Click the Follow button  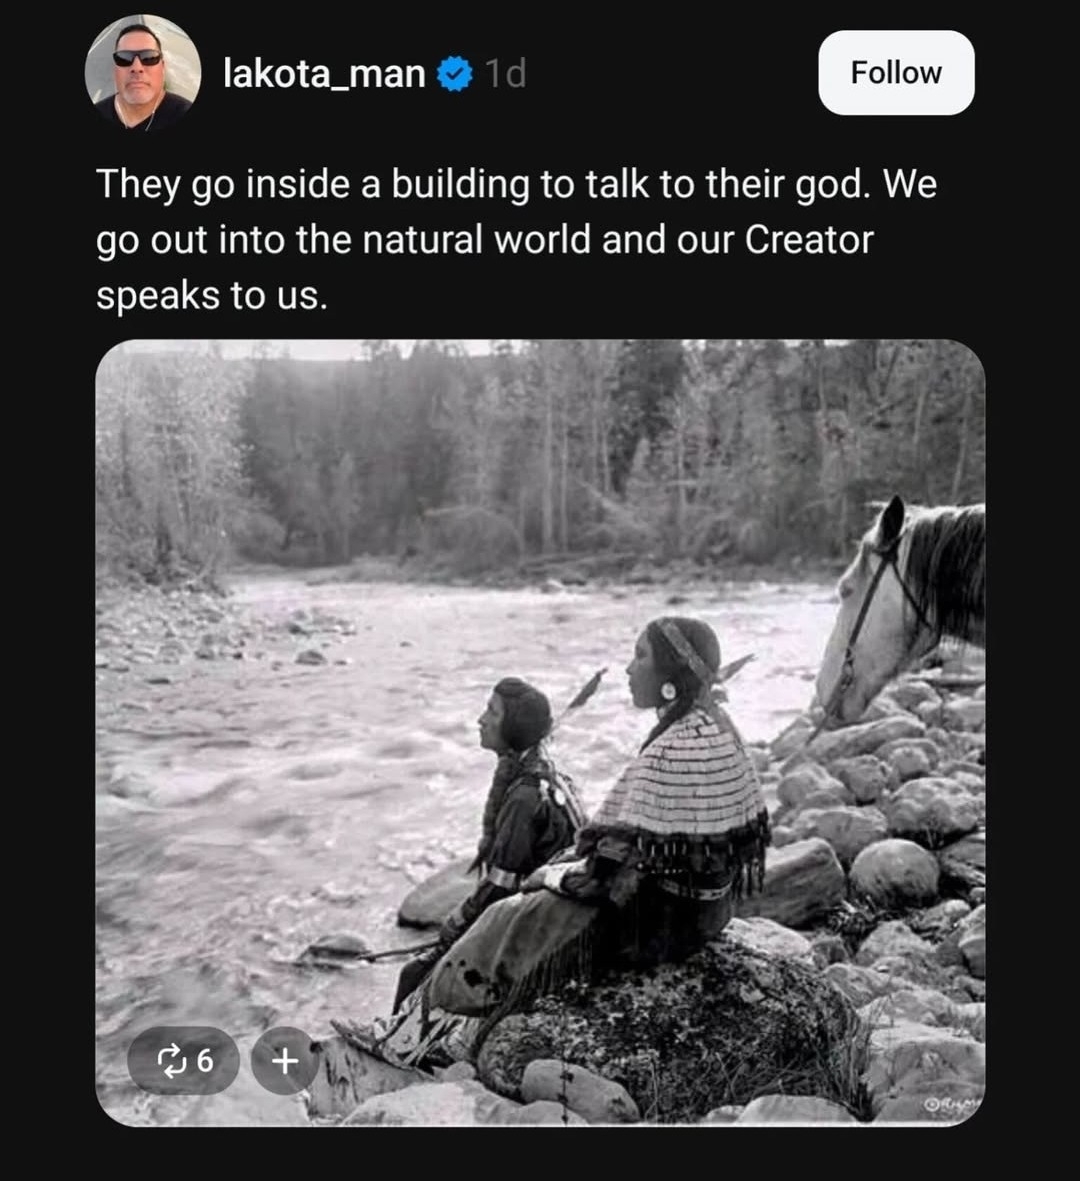pyautogui.click(x=896, y=73)
